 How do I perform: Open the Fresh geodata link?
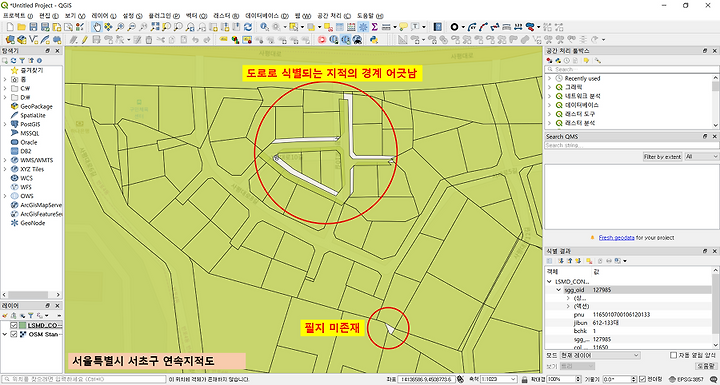click(x=617, y=238)
